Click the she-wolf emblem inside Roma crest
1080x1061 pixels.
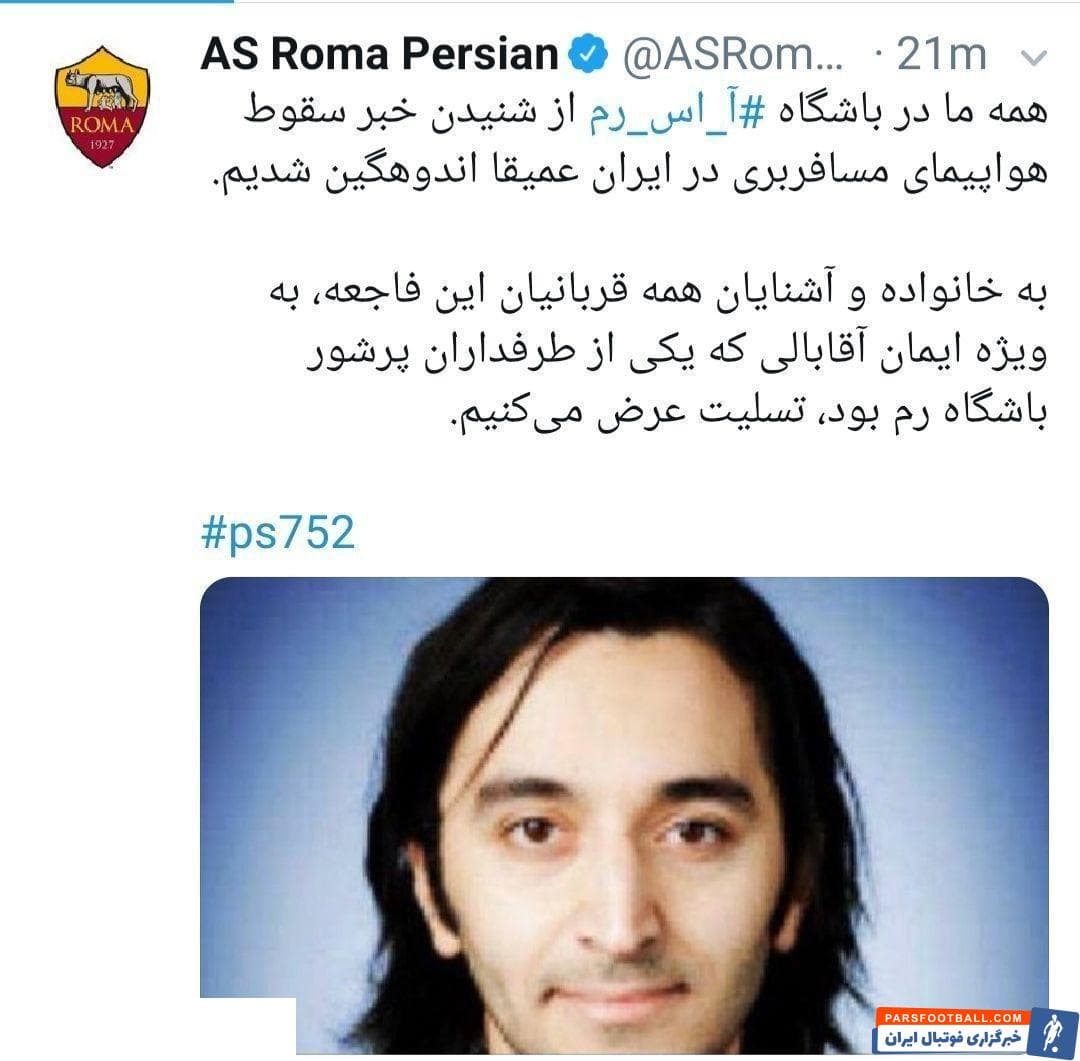pos(102,90)
